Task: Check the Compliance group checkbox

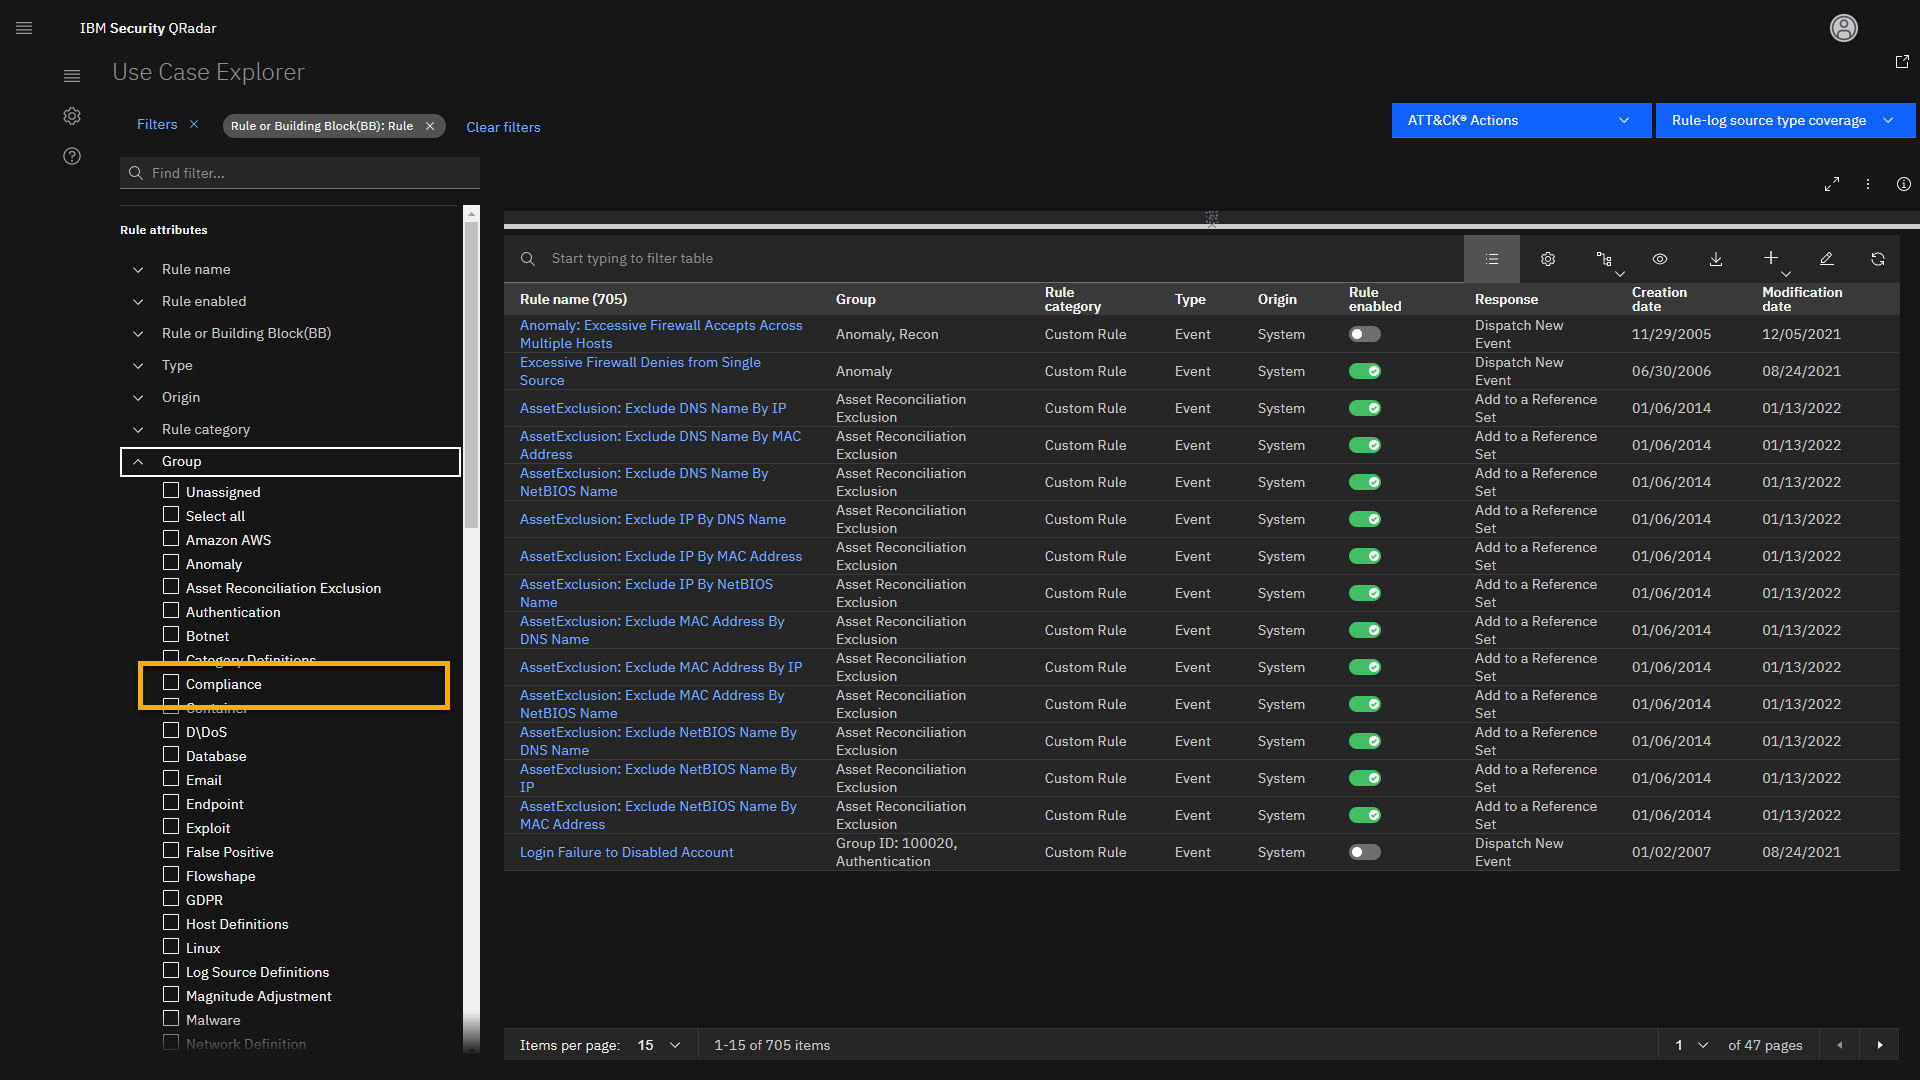Action: pyautogui.click(x=171, y=683)
